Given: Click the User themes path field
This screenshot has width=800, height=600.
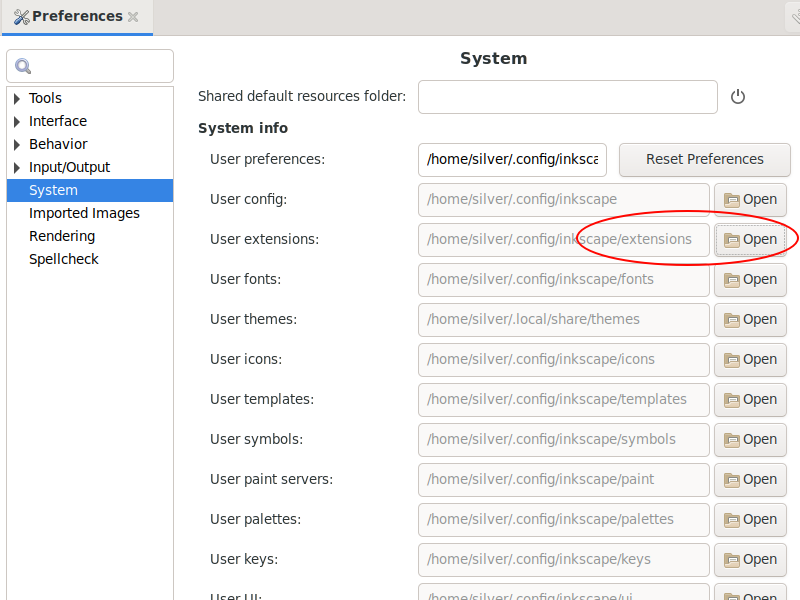Looking at the screenshot, I should point(564,319).
